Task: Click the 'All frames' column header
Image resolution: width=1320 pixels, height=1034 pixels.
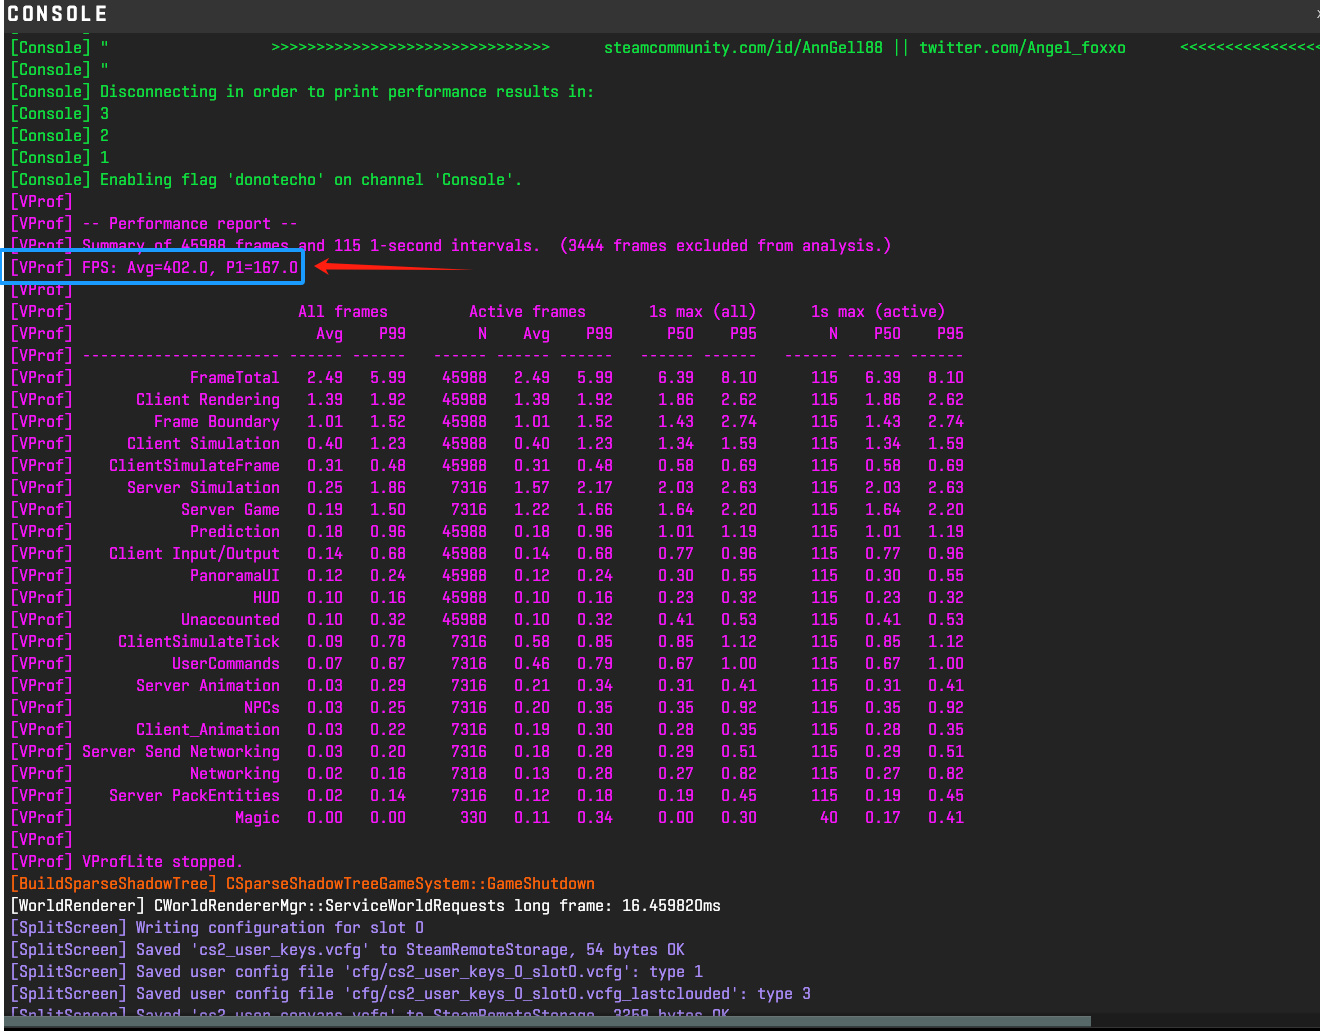Action: point(342,312)
